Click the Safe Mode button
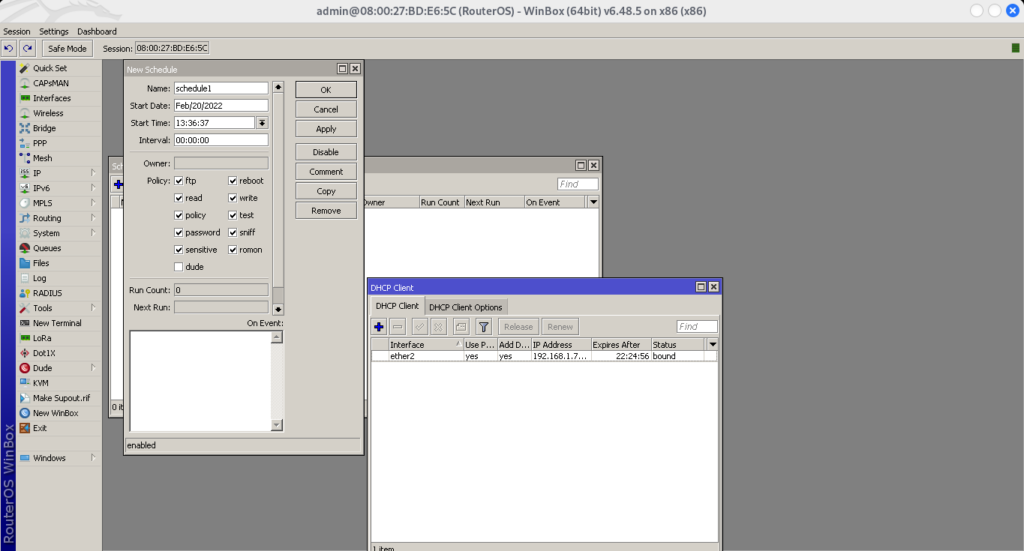This screenshot has height=551, width=1024. click(x=67, y=48)
